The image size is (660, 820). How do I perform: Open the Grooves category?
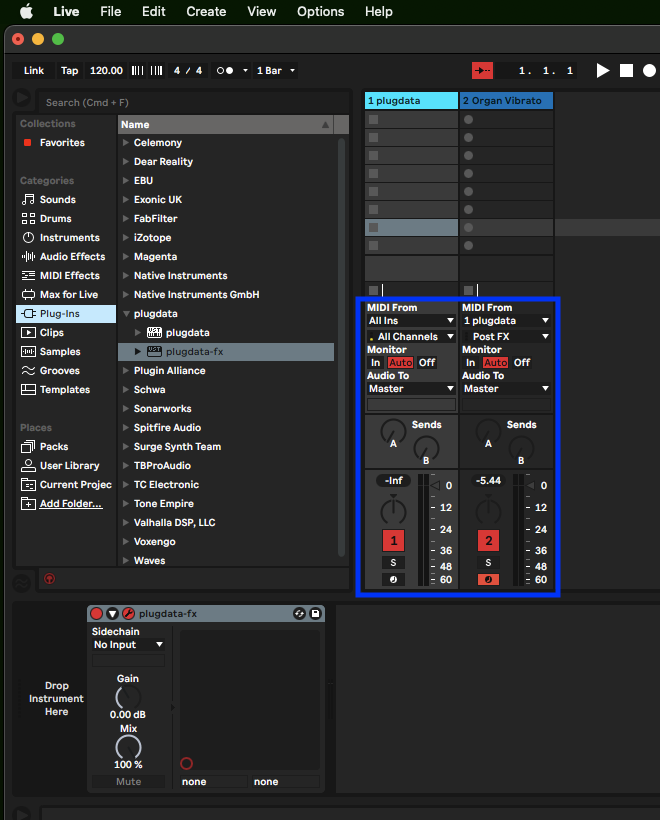(60, 370)
